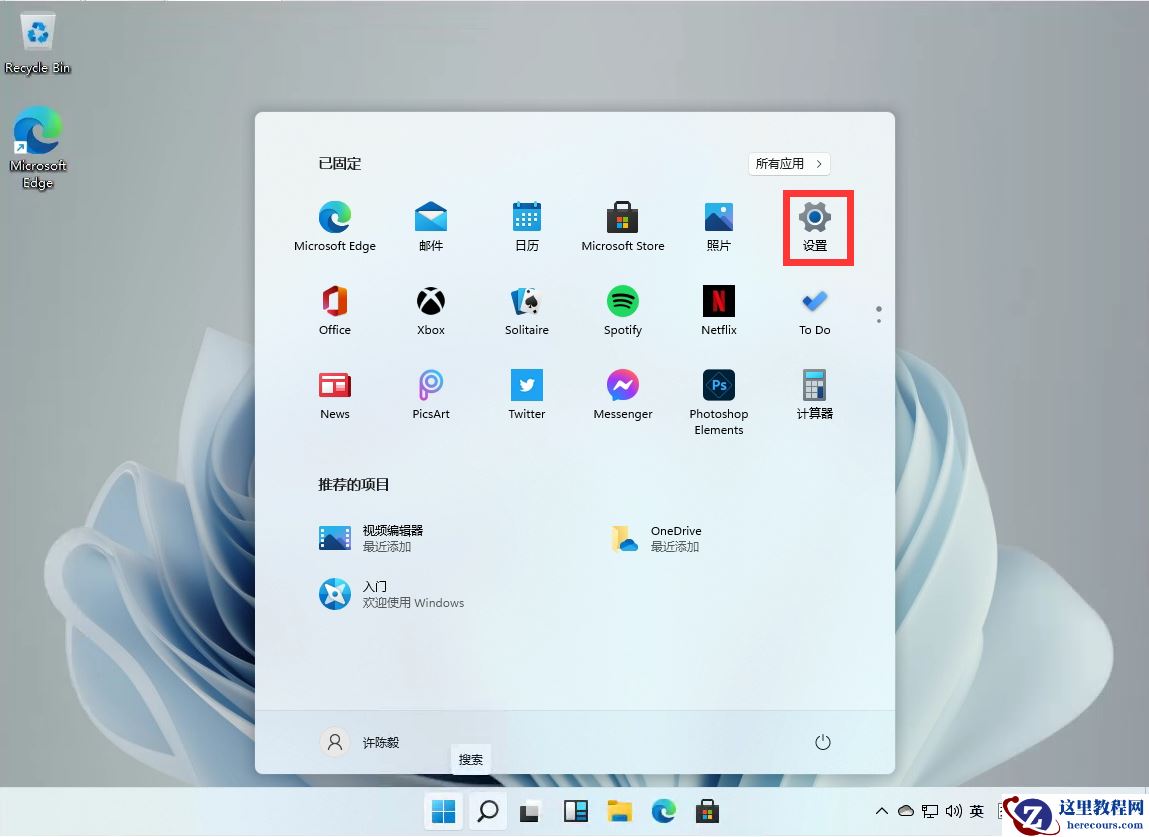Open the 日历 (Calendar) app
1149x837 pixels.
(x=526, y=225)
